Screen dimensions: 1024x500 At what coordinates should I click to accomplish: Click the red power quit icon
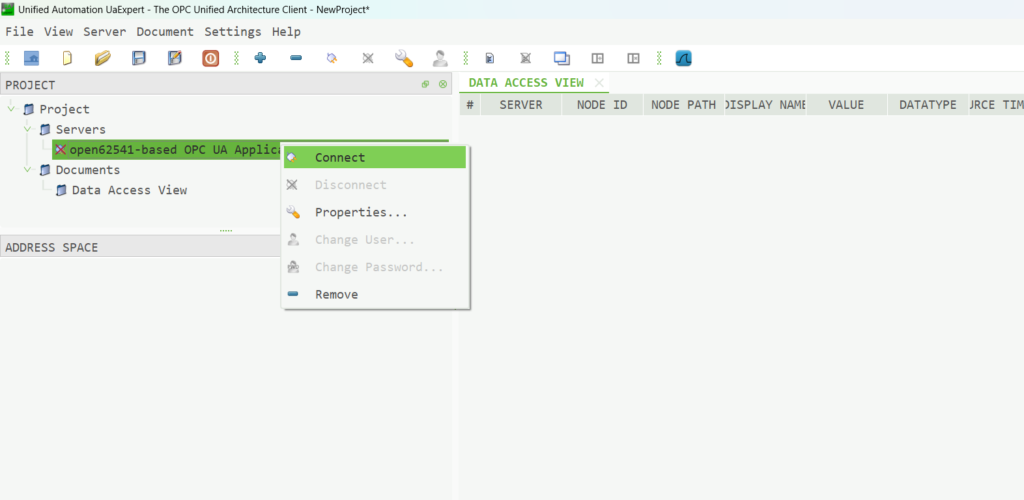tap(210, 59)
